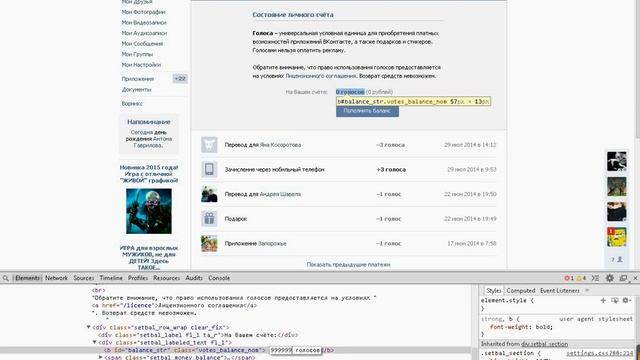Screen dimensions: 640x360
Task: Click the dock-side window icon in DevTools
Action: click(x=623, y=278)
